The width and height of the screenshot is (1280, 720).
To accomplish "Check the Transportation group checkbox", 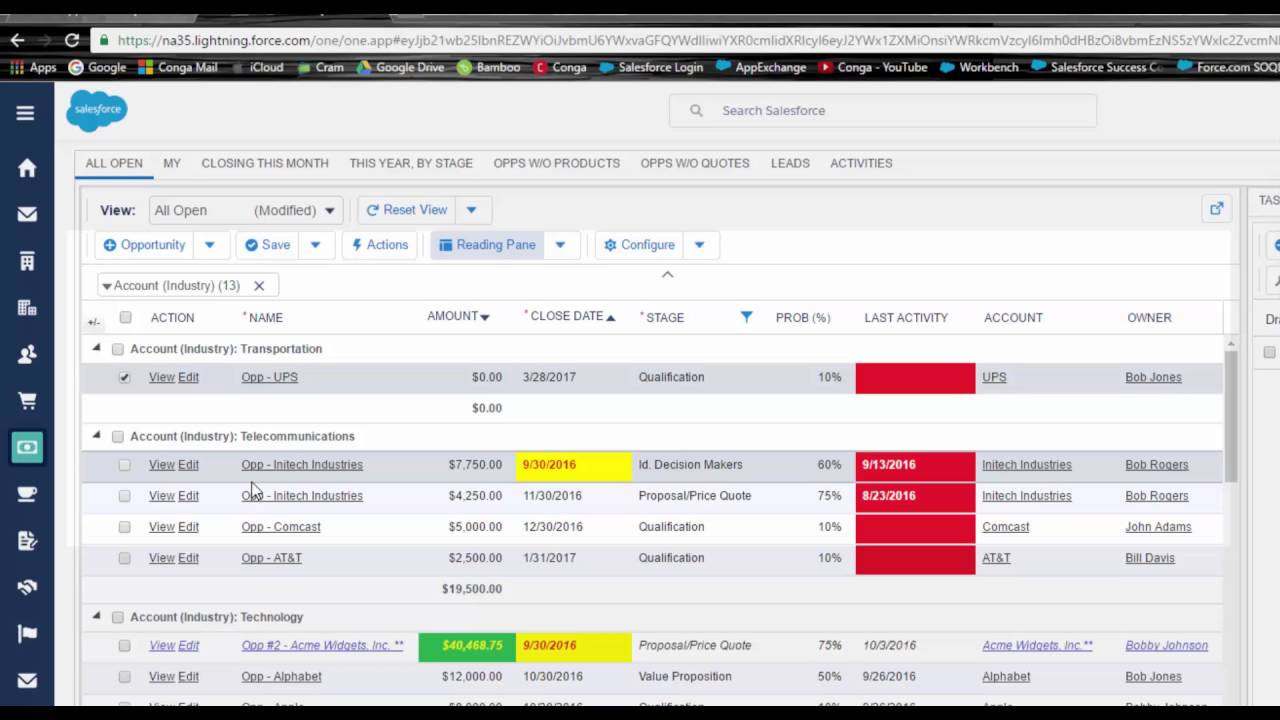I will click(x=117, y=349).
